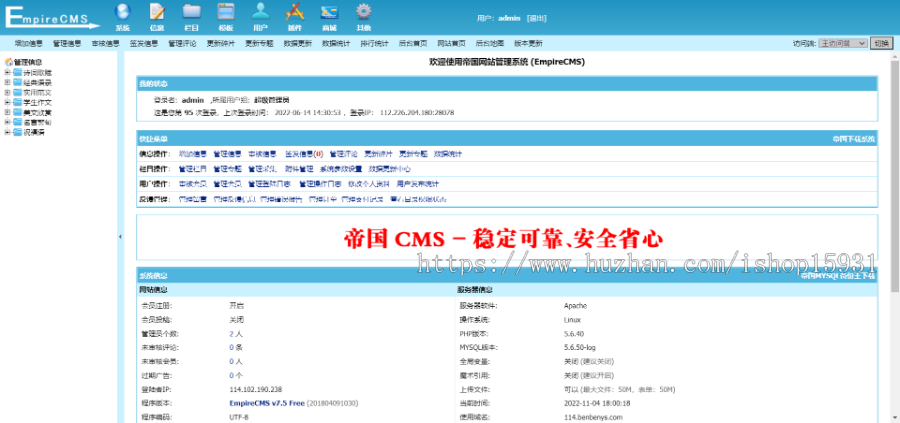This screenshot has width=900, height=423.
Task: Open 附件管理 in the quick menu panel
Action: [x=299, y=169]
